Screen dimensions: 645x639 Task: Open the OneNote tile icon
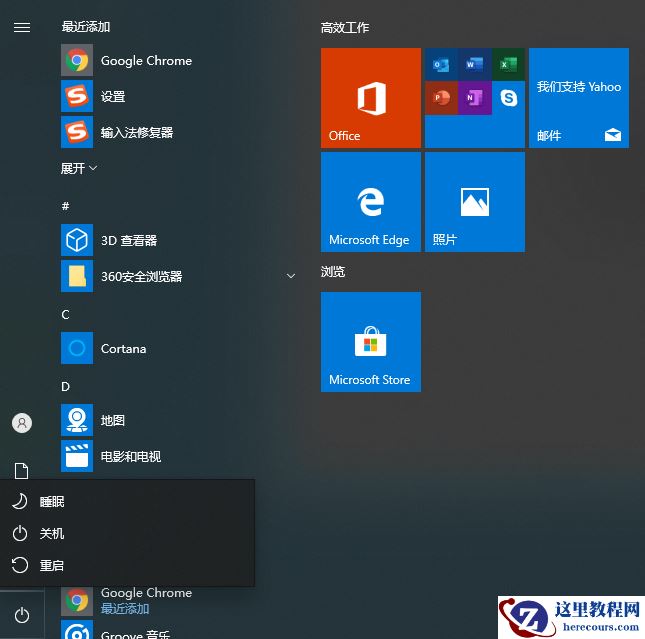pos(474,98)
